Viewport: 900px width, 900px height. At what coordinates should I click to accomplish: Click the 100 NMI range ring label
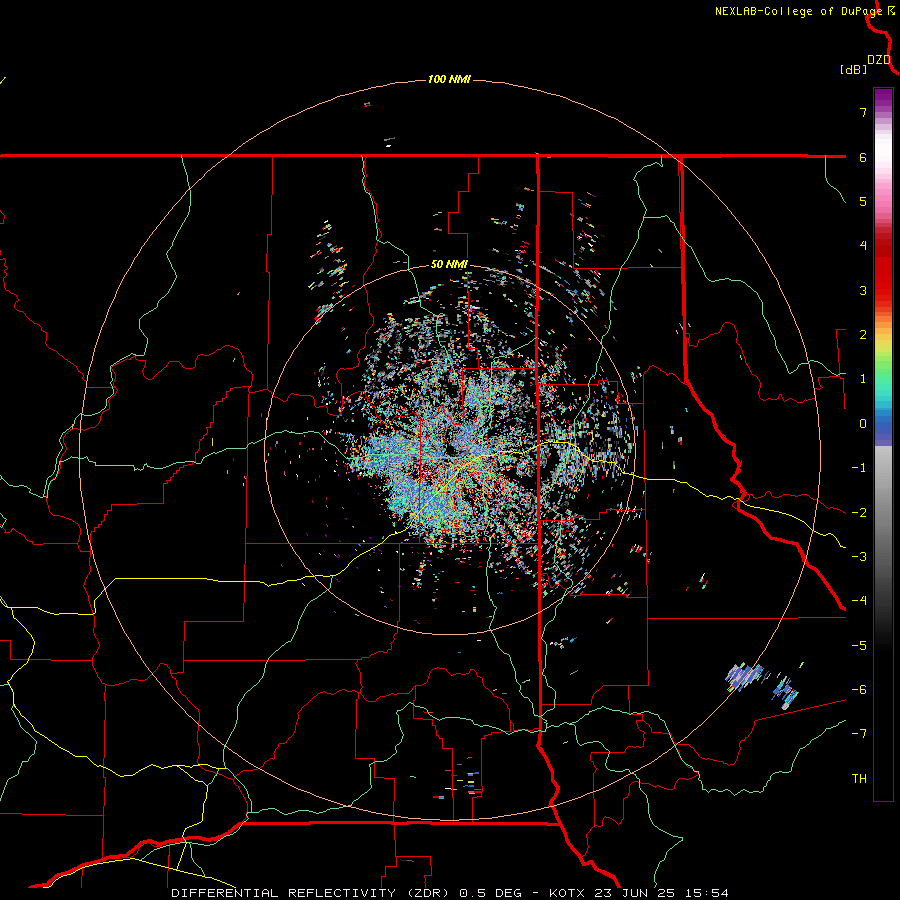coord(449,79)
